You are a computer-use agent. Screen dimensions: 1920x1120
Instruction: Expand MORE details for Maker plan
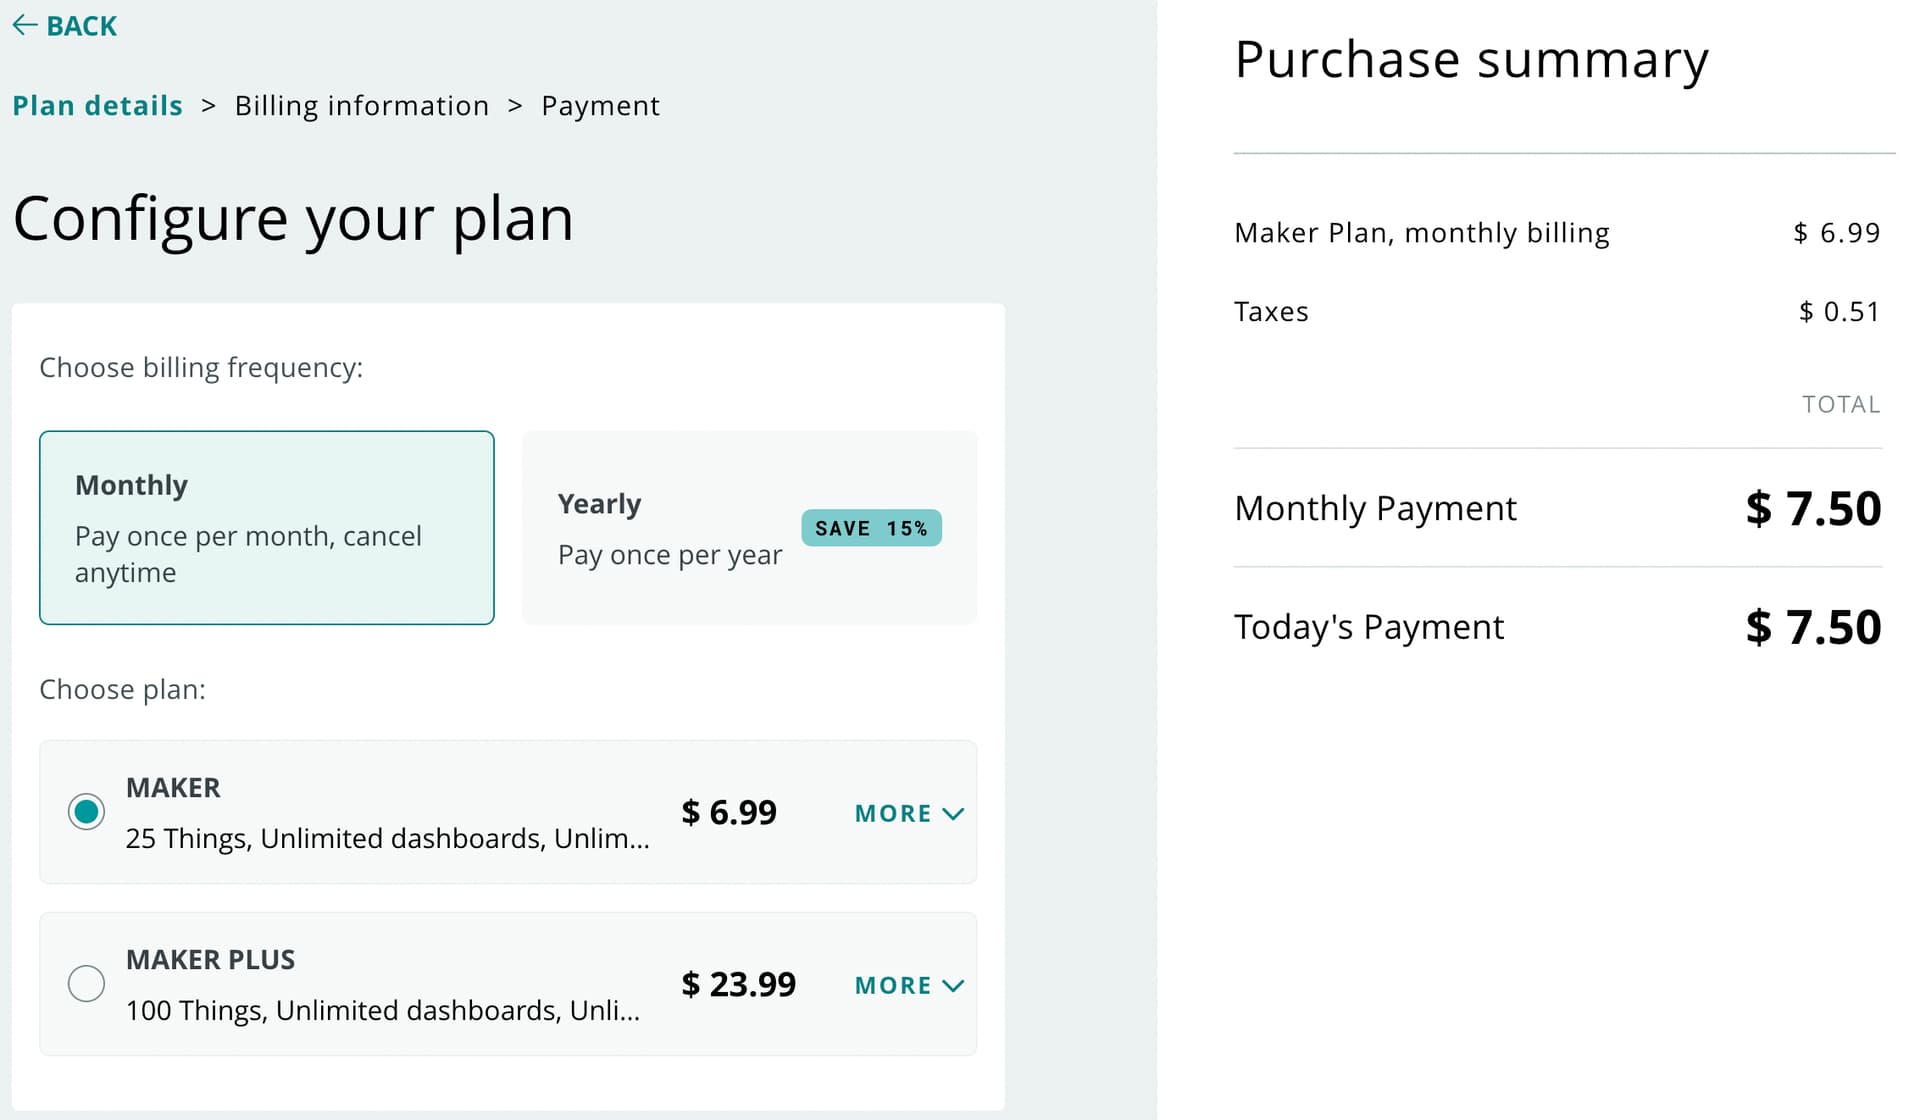pyautogui.click(x=893, y=814)
